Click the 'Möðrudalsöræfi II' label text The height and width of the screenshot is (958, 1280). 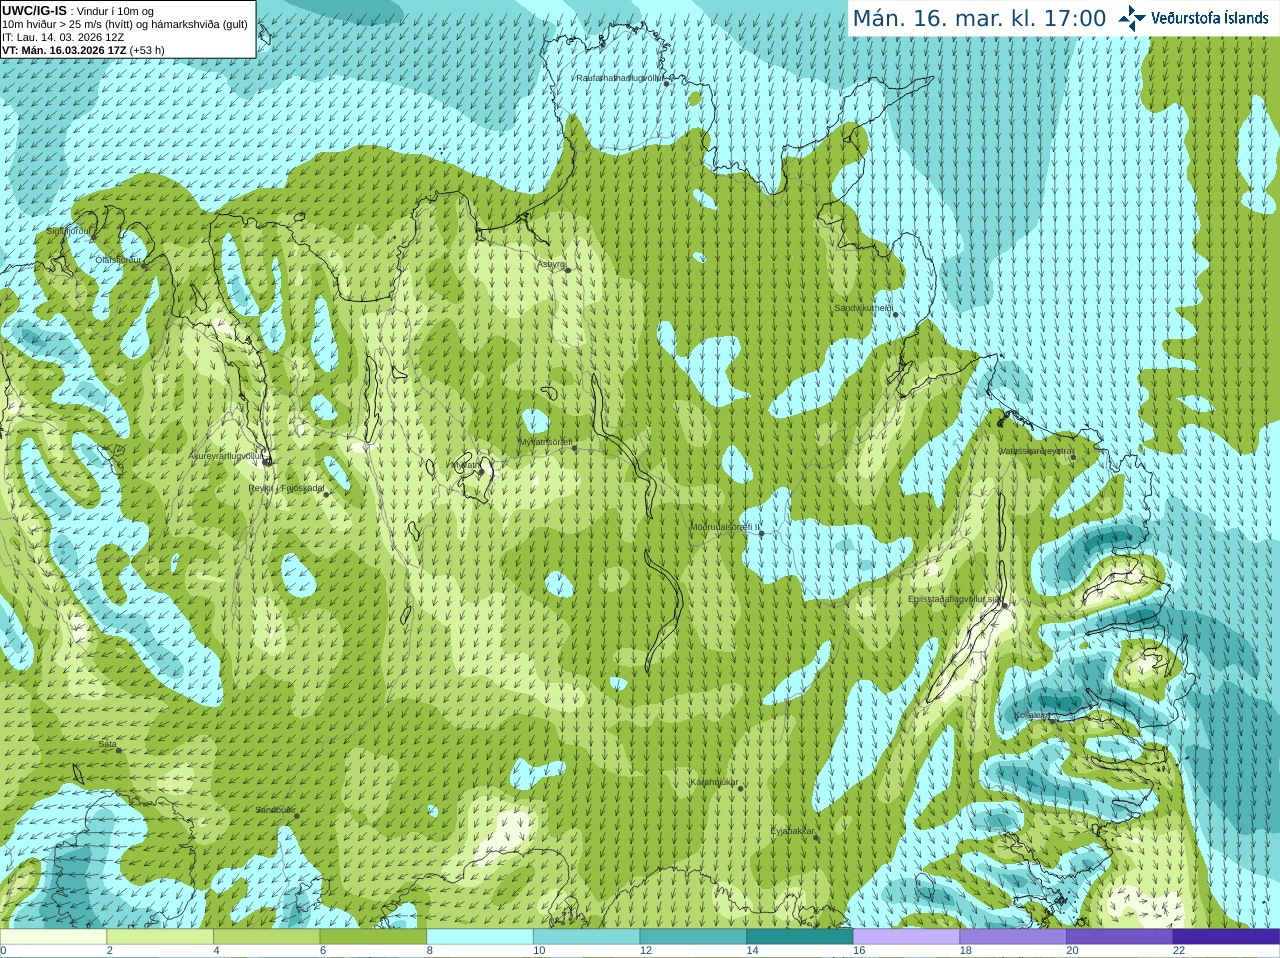coord(725,527)
